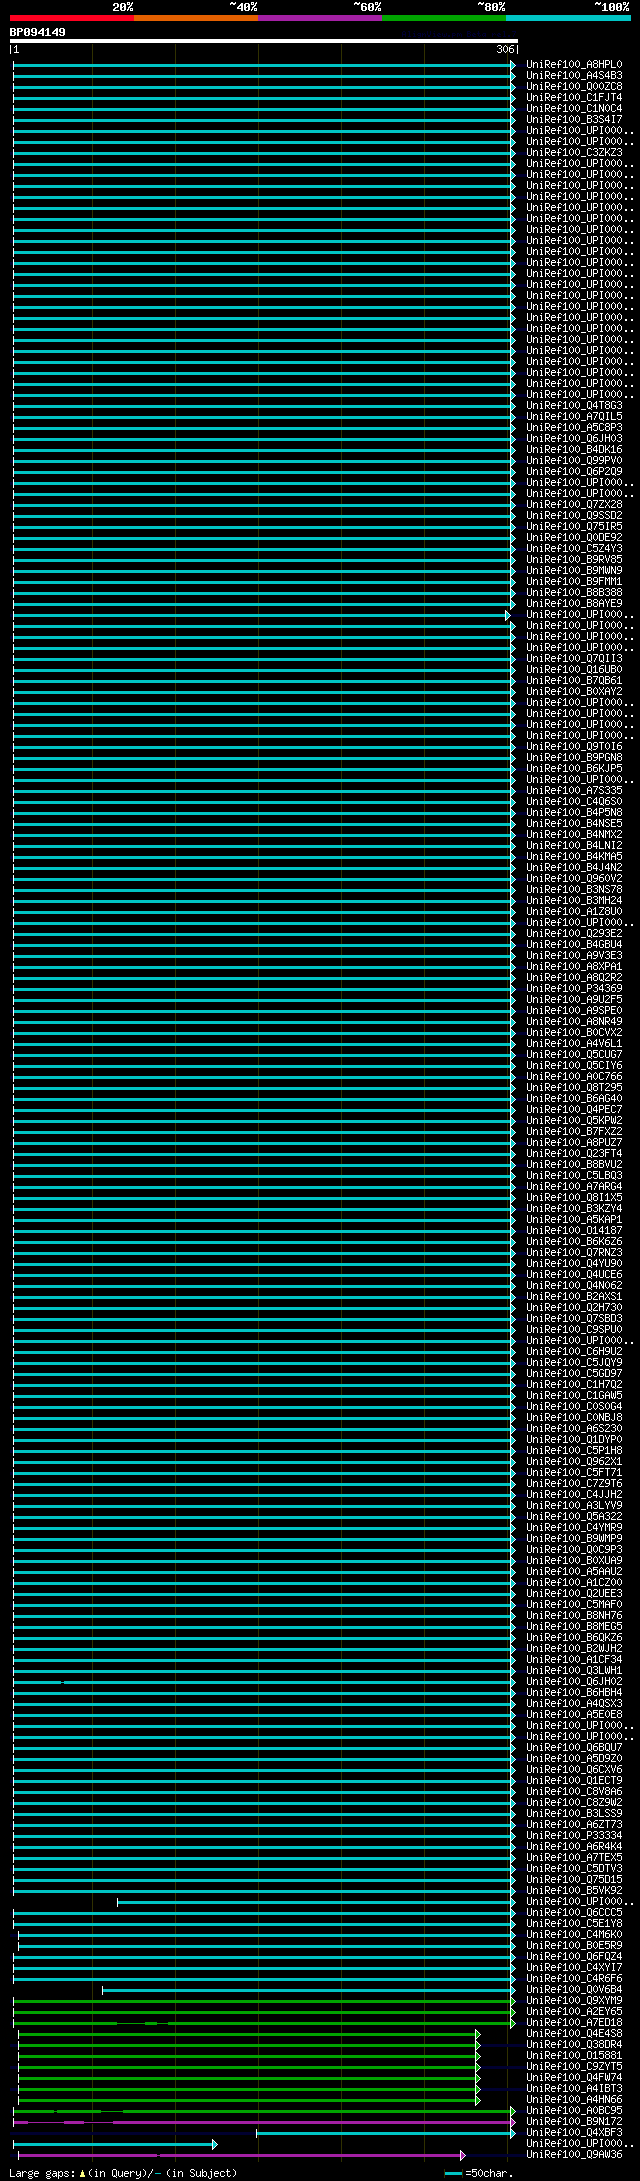This screenshot has height=2181, width=640.
Task: Select the UniRef100_Q9SSD2 label
Action: (574, 515)
